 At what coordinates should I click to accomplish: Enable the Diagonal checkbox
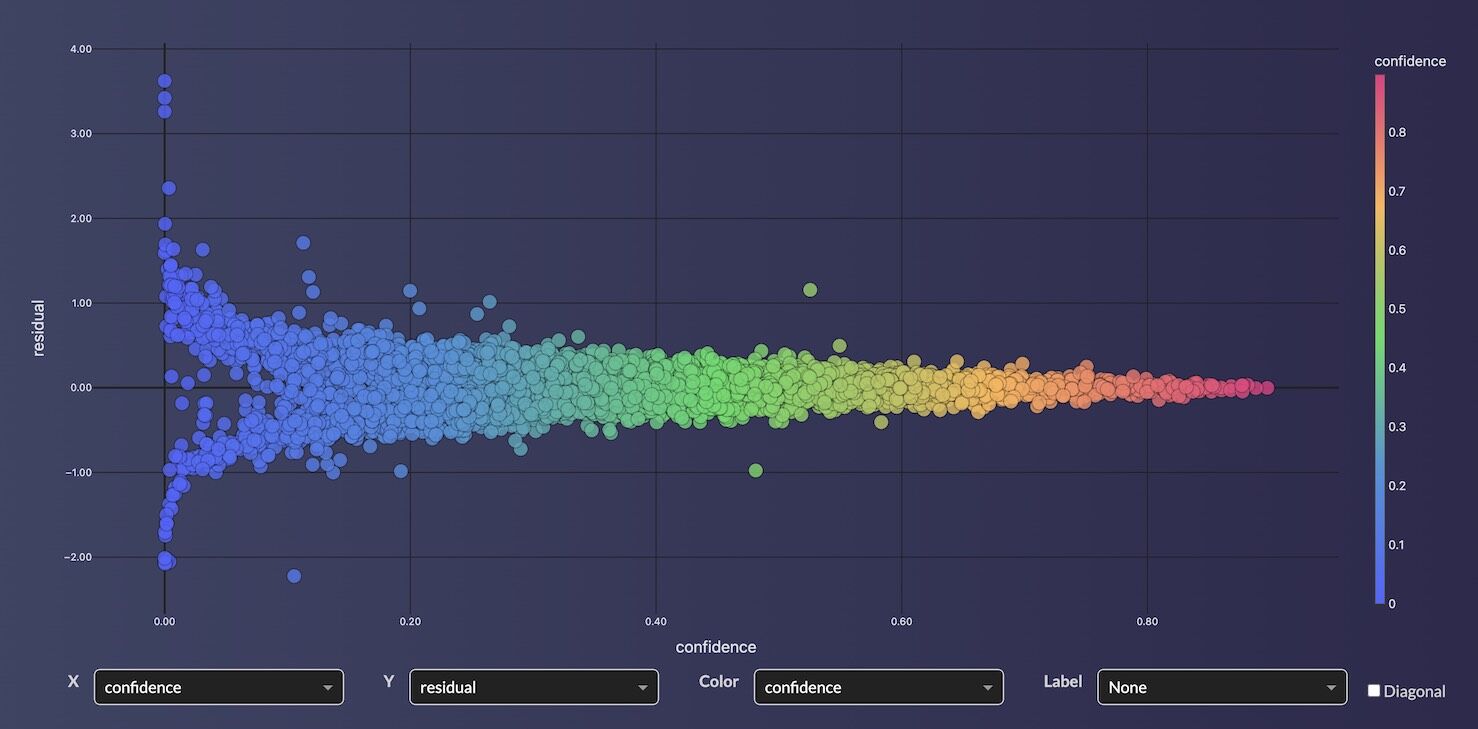click(x=1374, y=691)
